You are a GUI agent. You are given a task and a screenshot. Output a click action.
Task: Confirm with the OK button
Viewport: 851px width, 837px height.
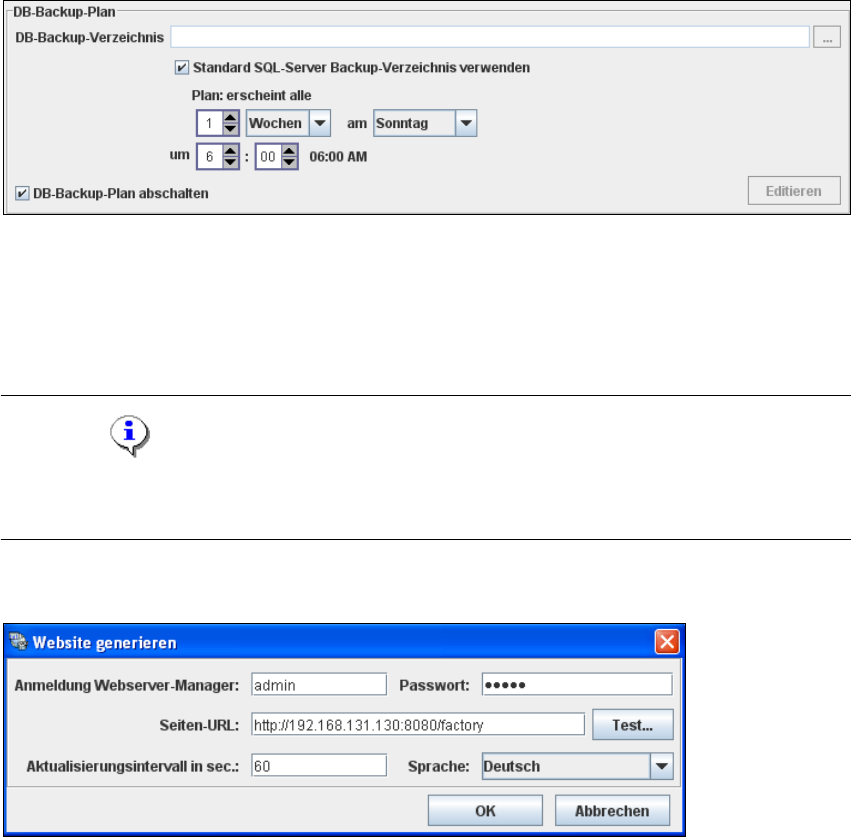pos(485,810)
